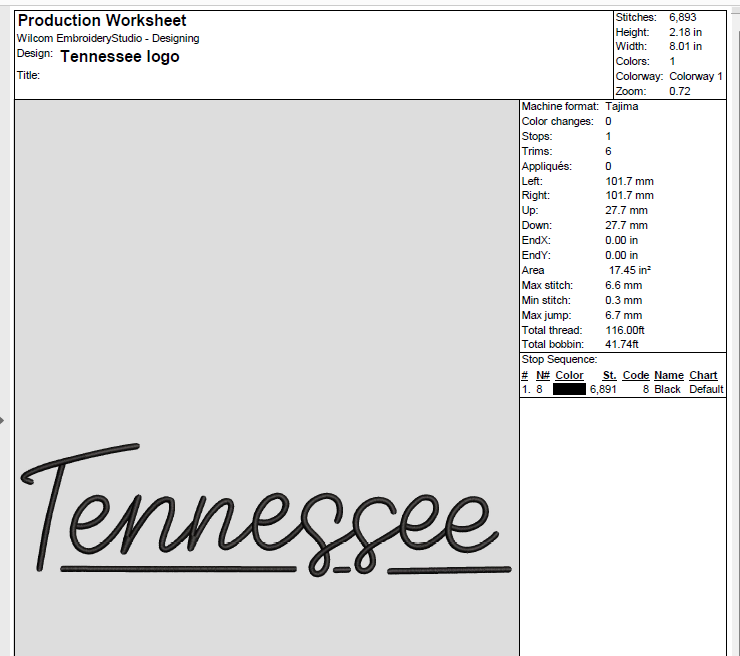Click the Height value 2.18 in
Viewport: 740px width, 656px height.
pyautogui.click(x=685, y=32)
